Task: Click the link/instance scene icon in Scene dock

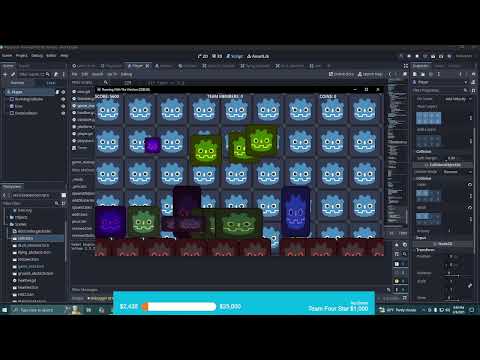Action: (13, 74)
